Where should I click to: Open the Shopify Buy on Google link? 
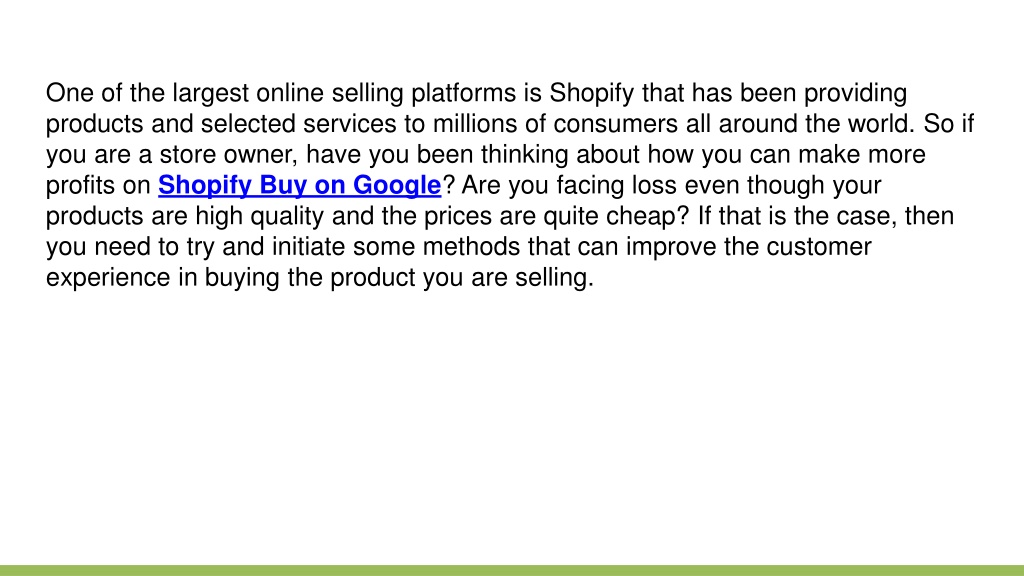[x=300, y=185]
